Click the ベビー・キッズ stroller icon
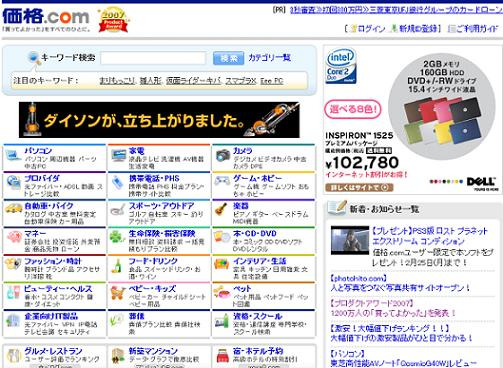Image resolution: width=503 pixels, height=368 pixels. (118, 293)
